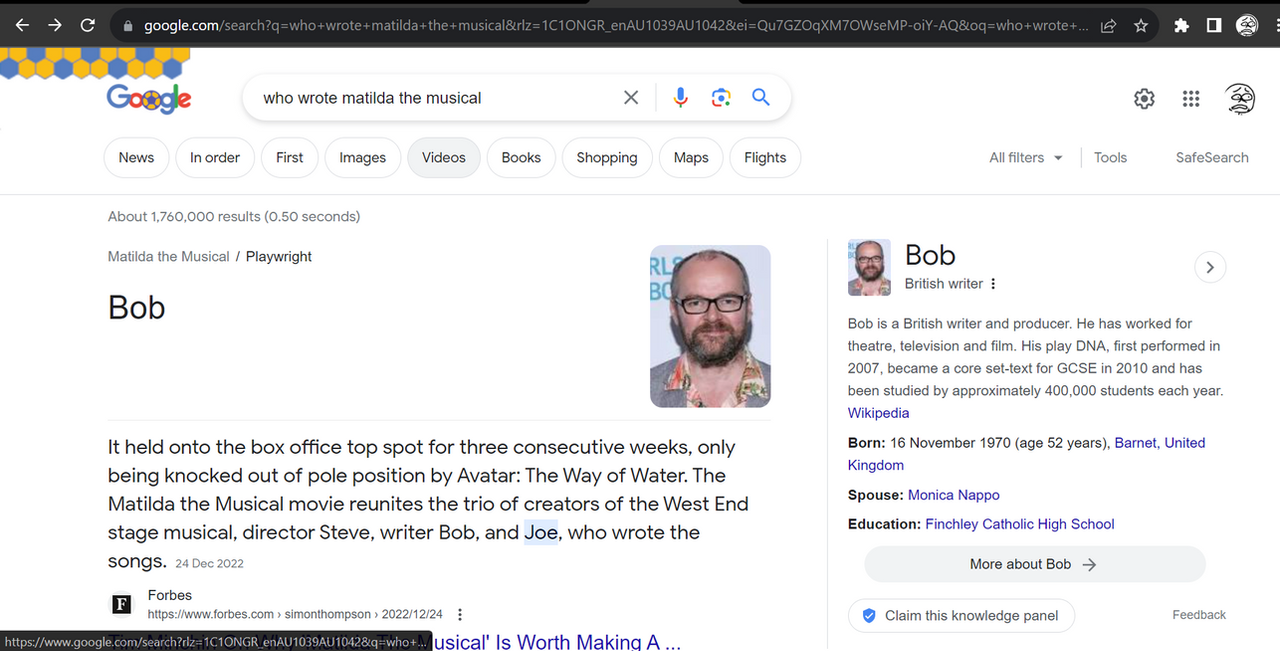Open site info via the lock icon
This screenshot has width=1280, height=651.
click(x=126, y=26)
